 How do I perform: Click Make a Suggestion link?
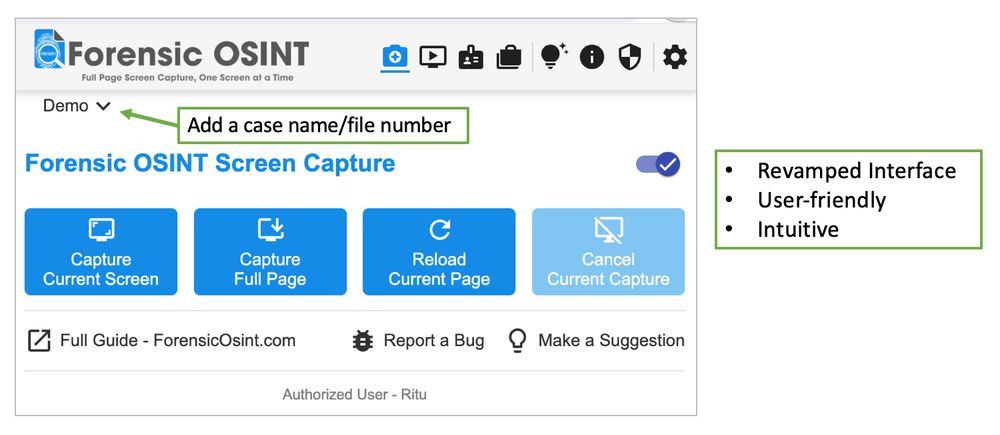coord(596,341)
